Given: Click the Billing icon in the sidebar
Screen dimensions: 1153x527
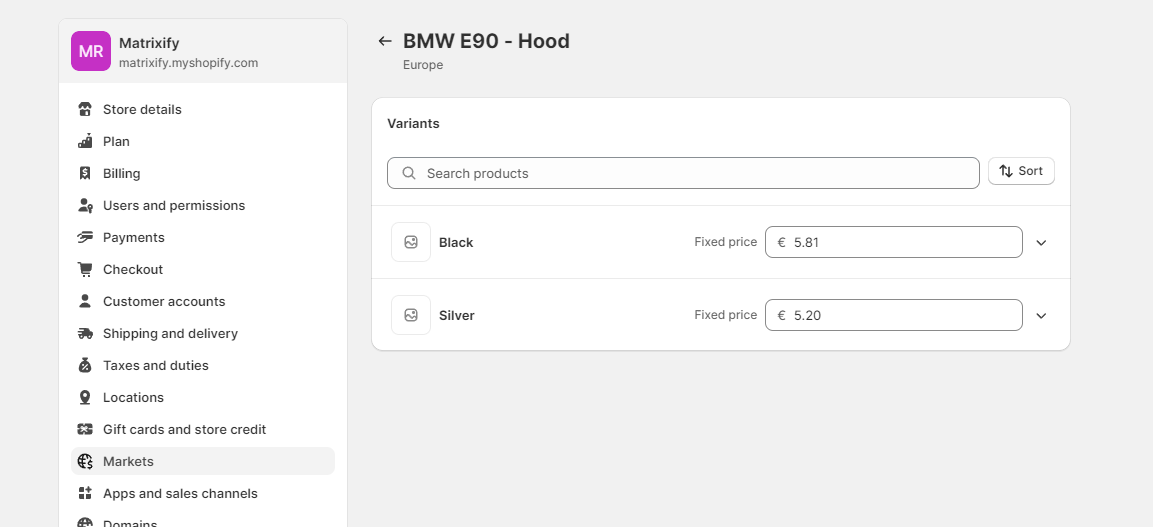Looking at the screenshot, I should (x=85, y=173).
